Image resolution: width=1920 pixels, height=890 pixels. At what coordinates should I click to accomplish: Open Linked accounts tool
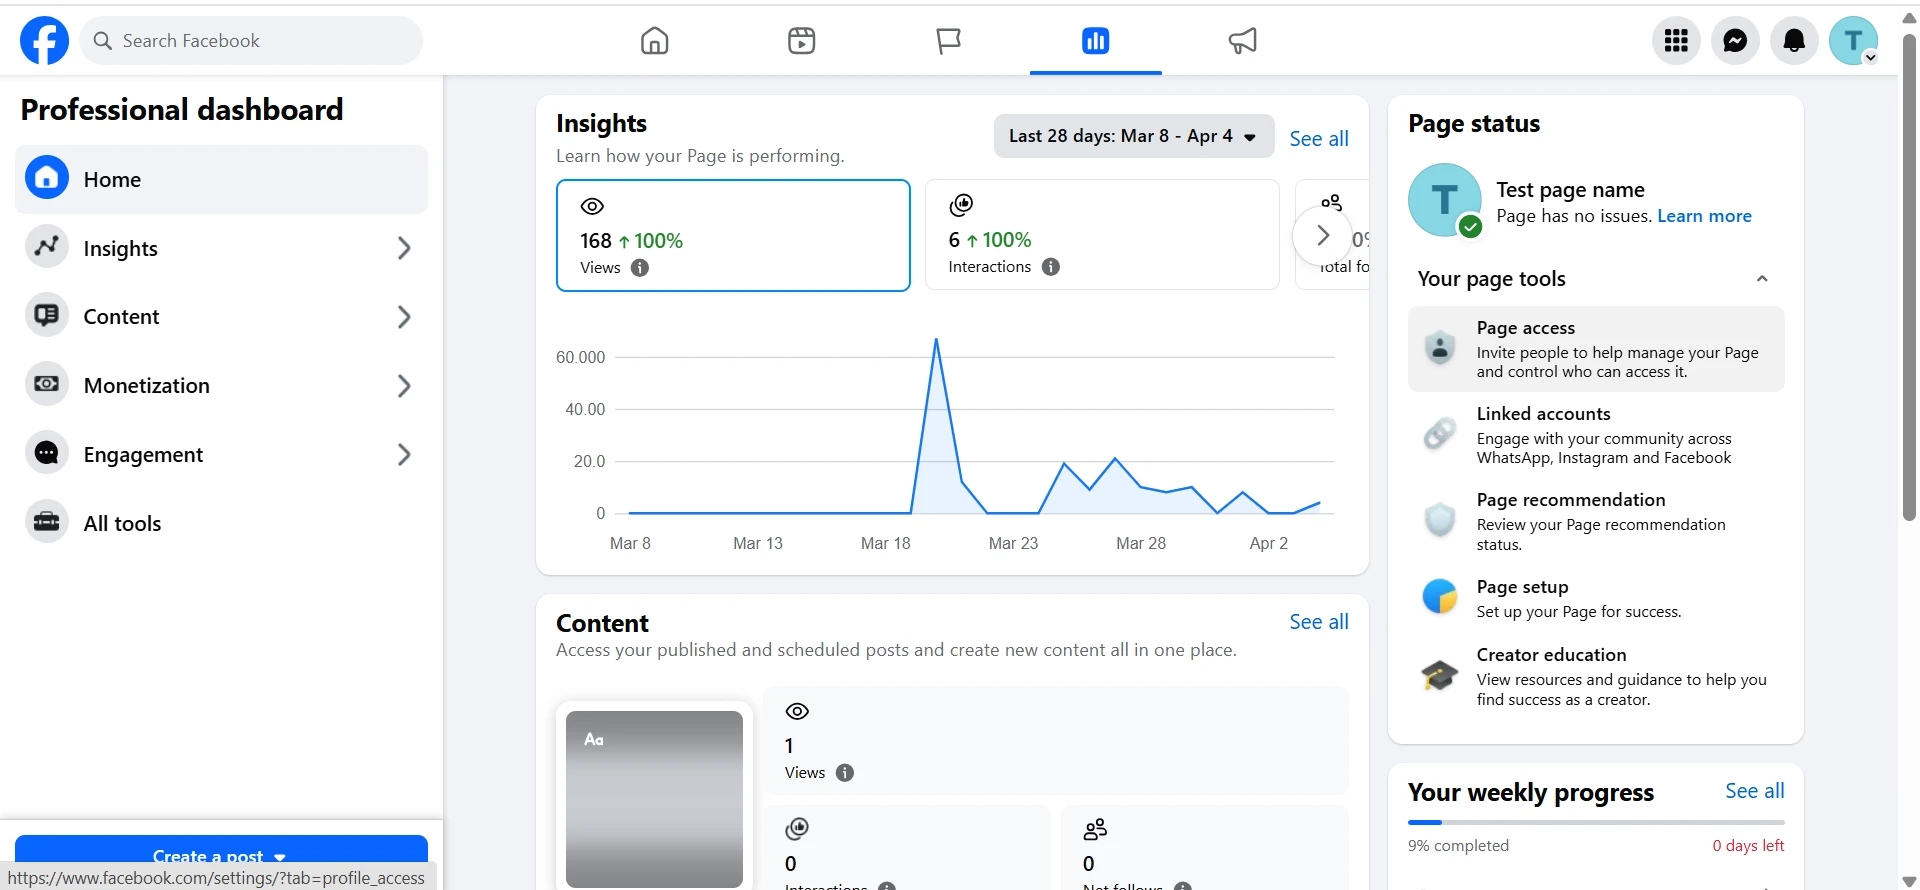click(x=1596, y=435)
